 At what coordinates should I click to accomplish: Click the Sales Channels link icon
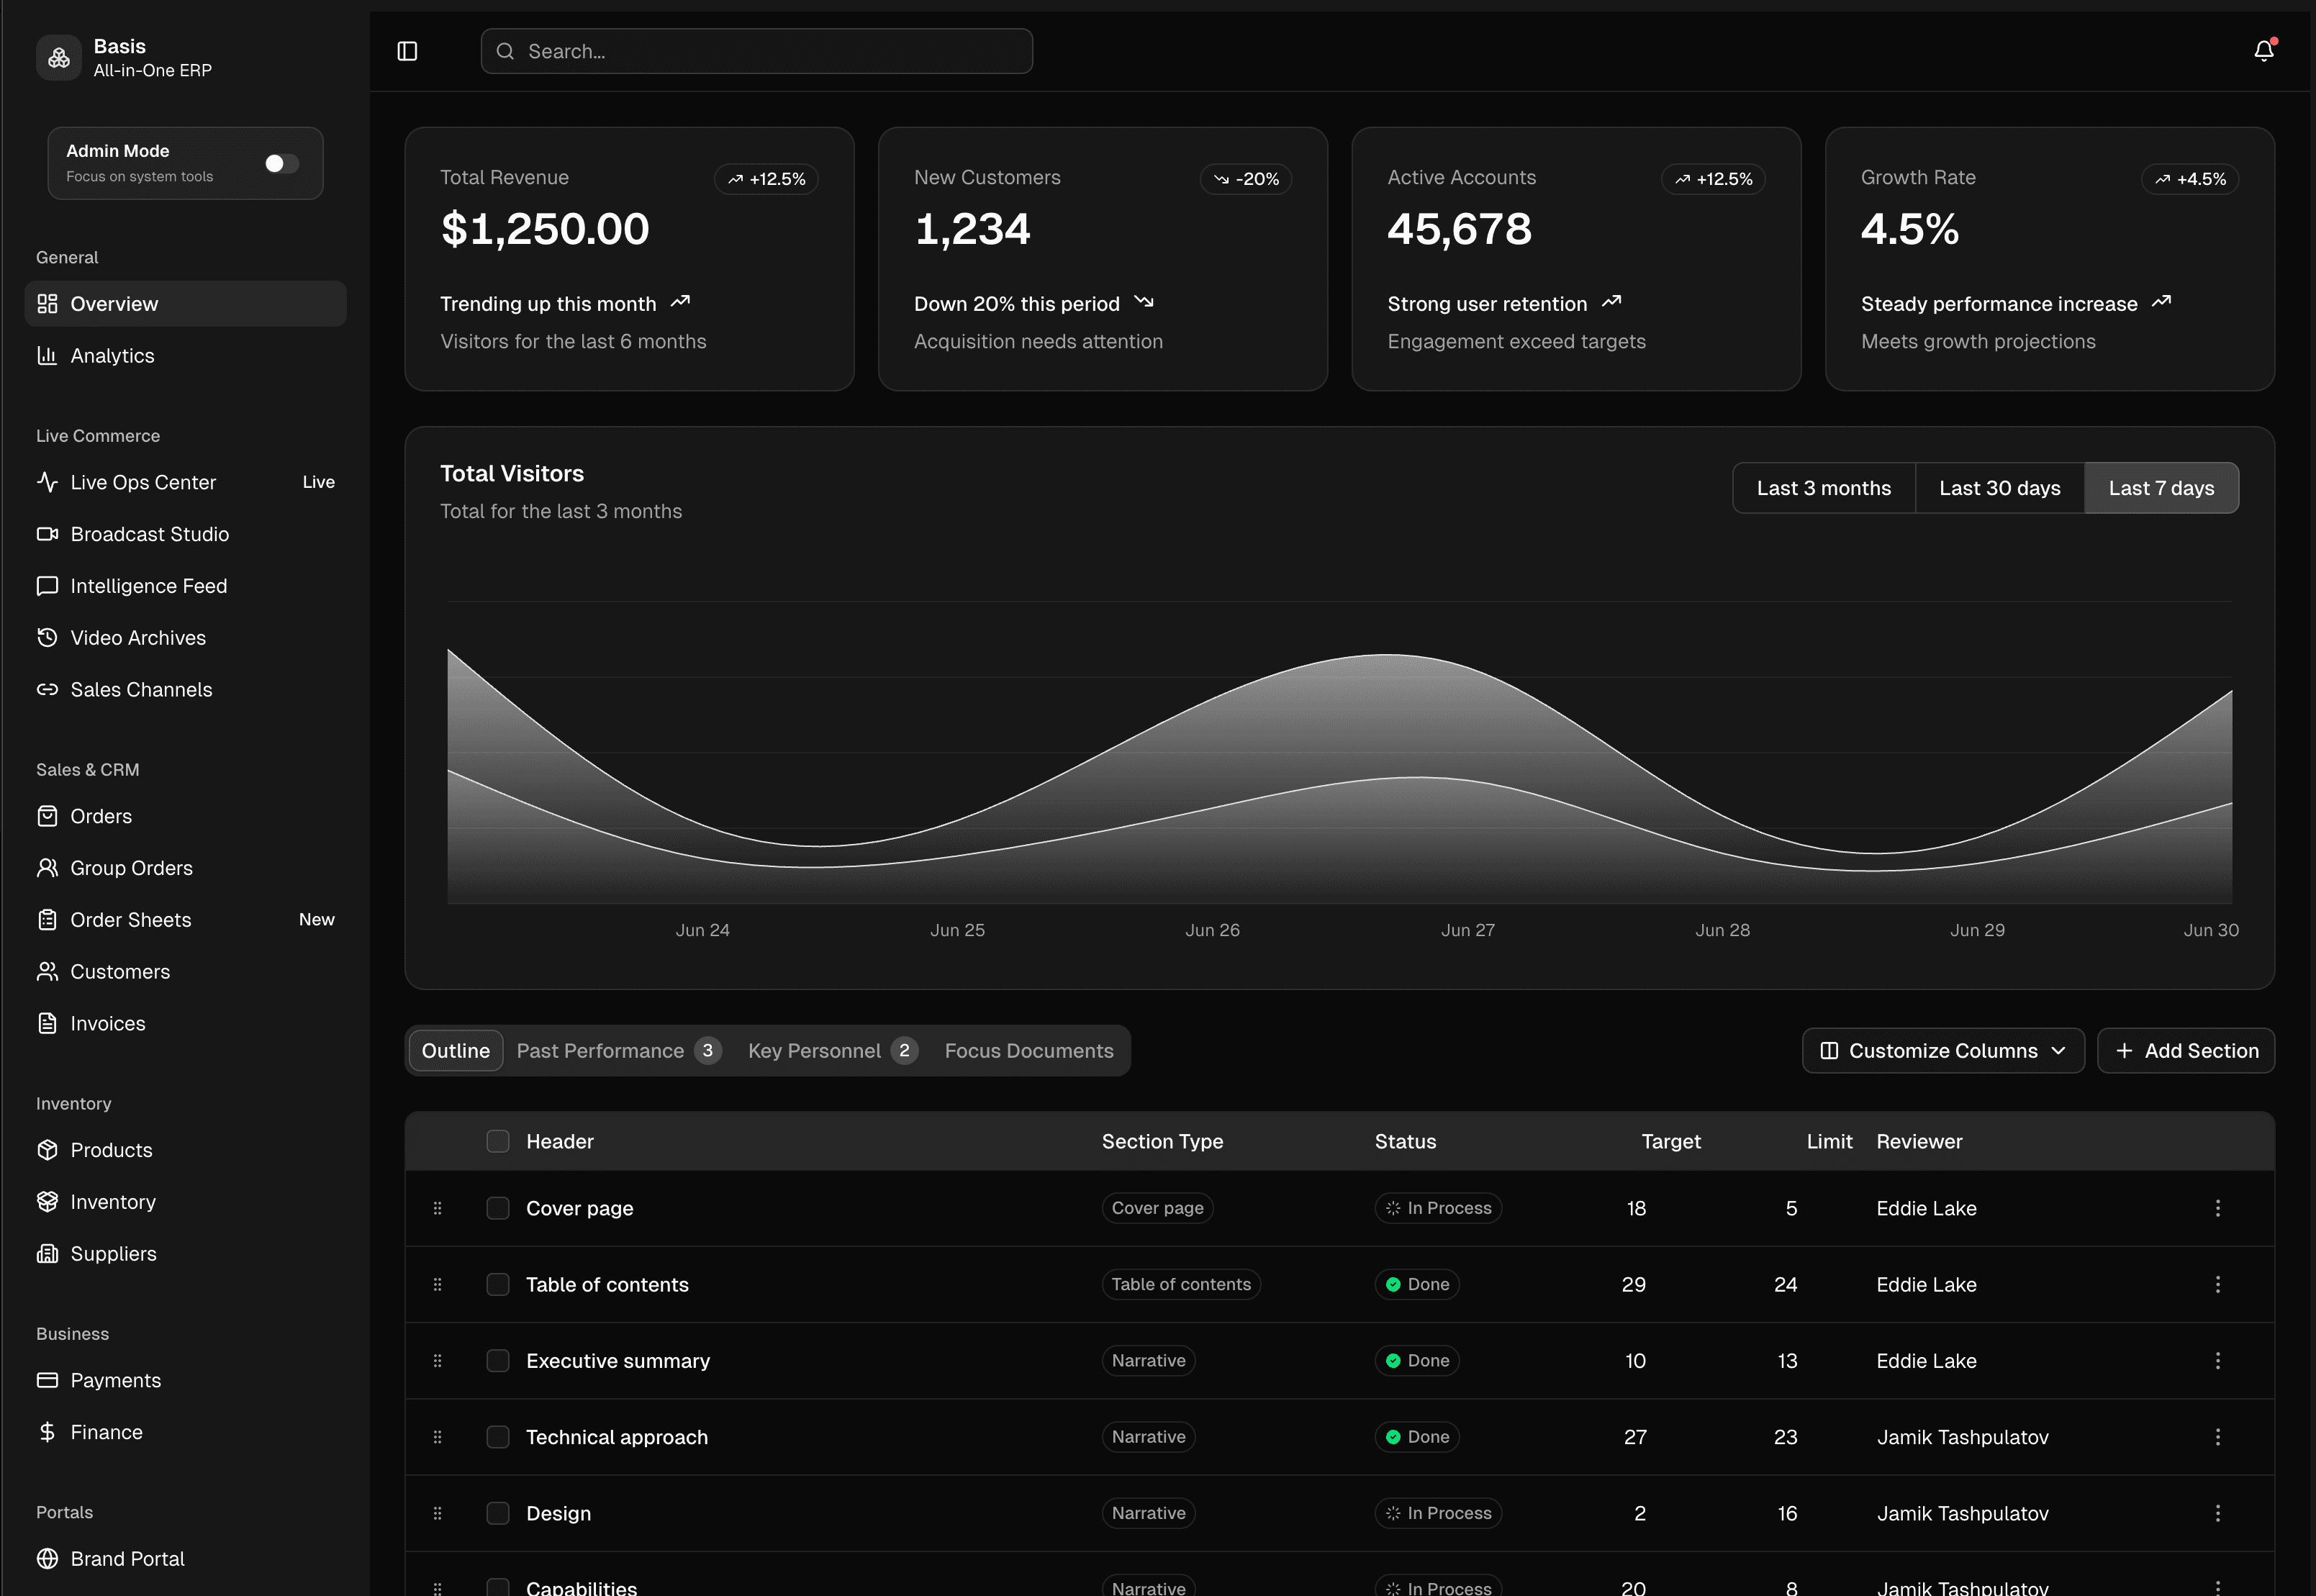click(47, 690)
